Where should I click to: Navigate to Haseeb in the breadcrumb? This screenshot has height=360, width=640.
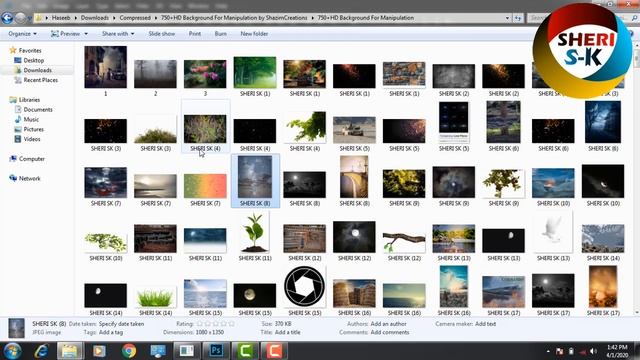point(61,18)
